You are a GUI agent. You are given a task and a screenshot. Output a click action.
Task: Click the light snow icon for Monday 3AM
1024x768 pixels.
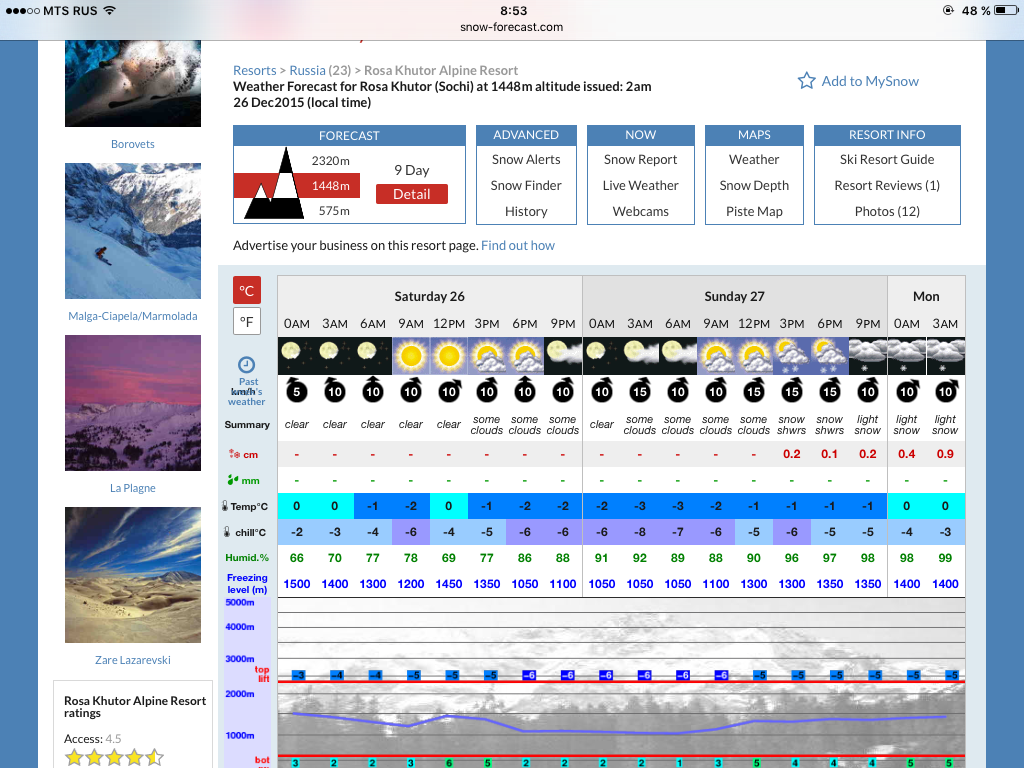[x=945, y=356]
